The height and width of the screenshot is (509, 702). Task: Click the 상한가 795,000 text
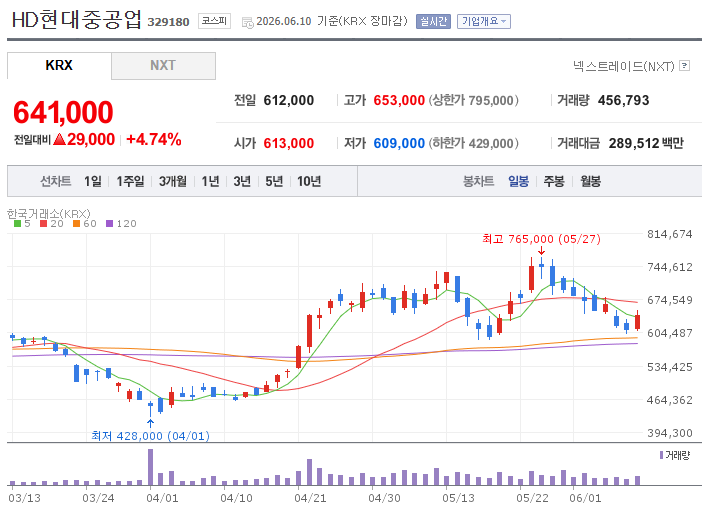point(474,100)
